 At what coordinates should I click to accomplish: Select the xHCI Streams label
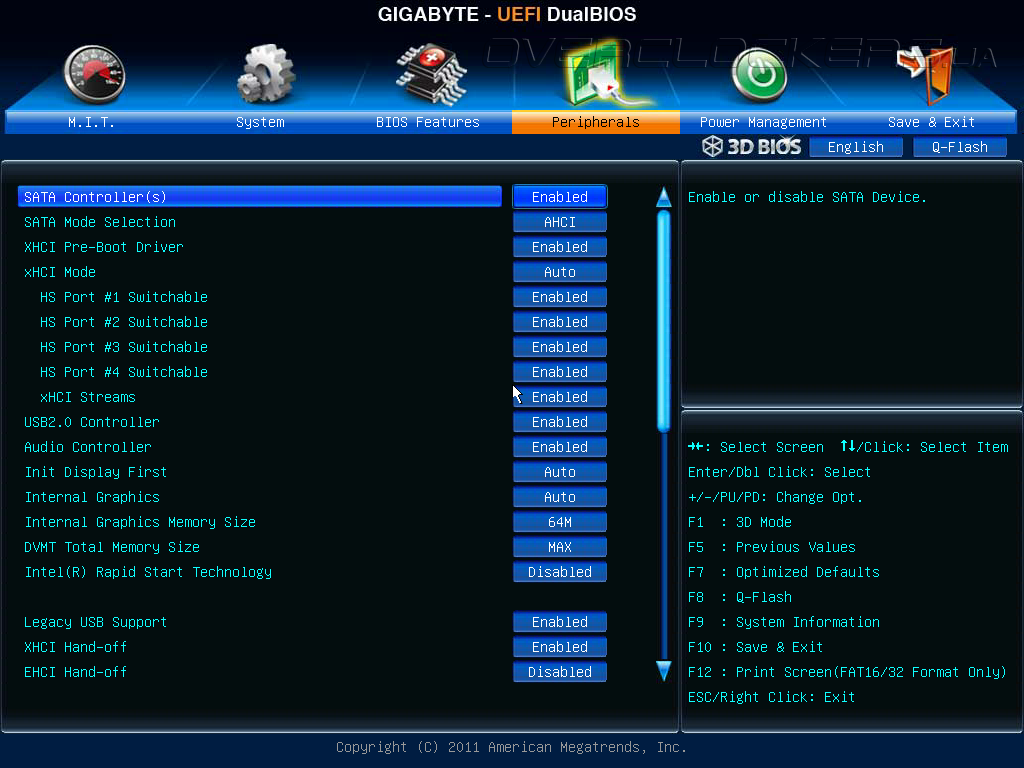pos(88,397)
